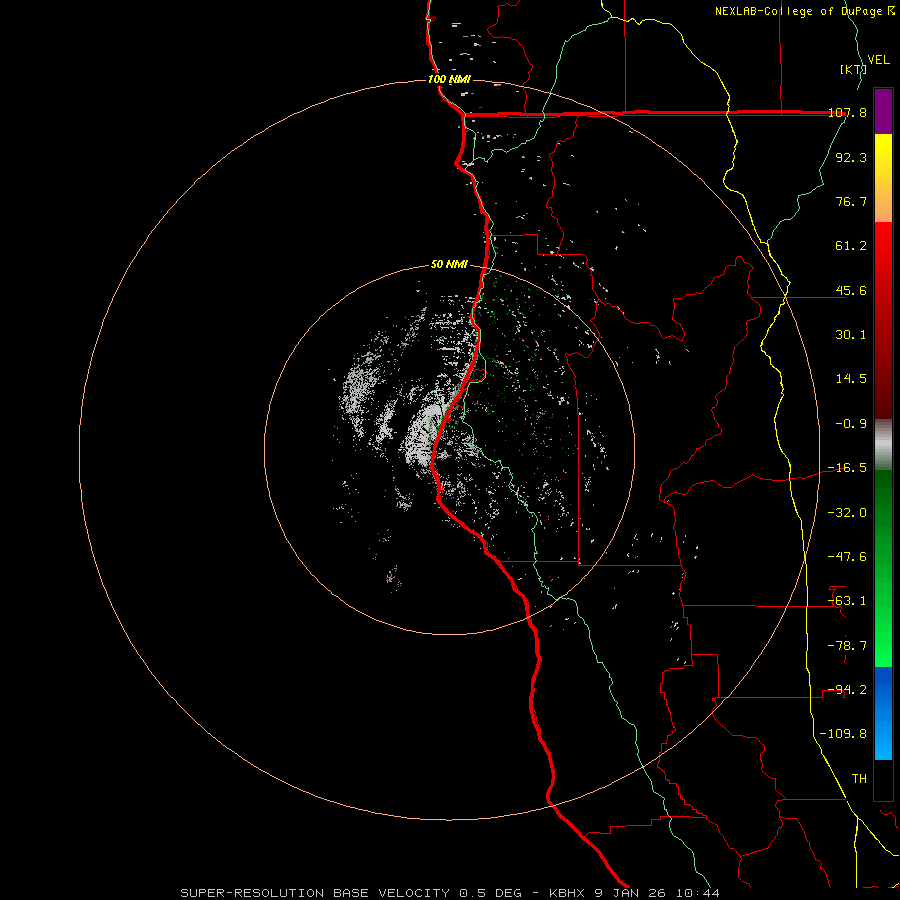The image size is (900, 900).
Task: Click the 61.2 scale value
Action: click(x=851, y=246)
